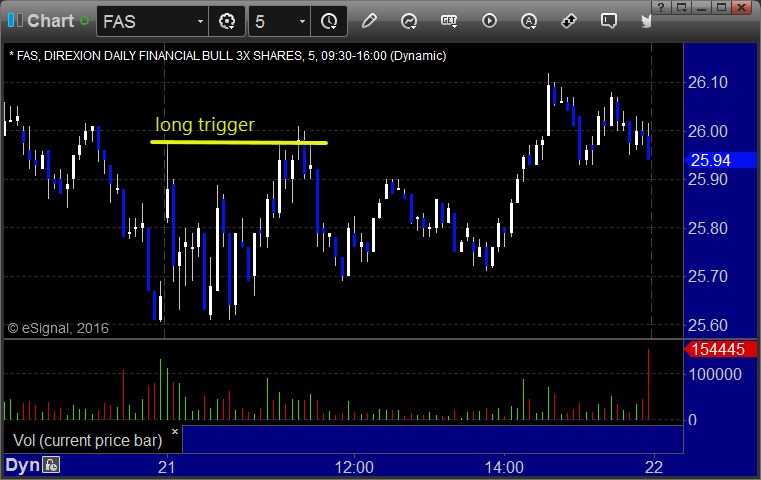The width and height of the screenshot is (761, 480).
Task: Open the FAS symbol dropdown arrow
Action: (x=200, y=21)
